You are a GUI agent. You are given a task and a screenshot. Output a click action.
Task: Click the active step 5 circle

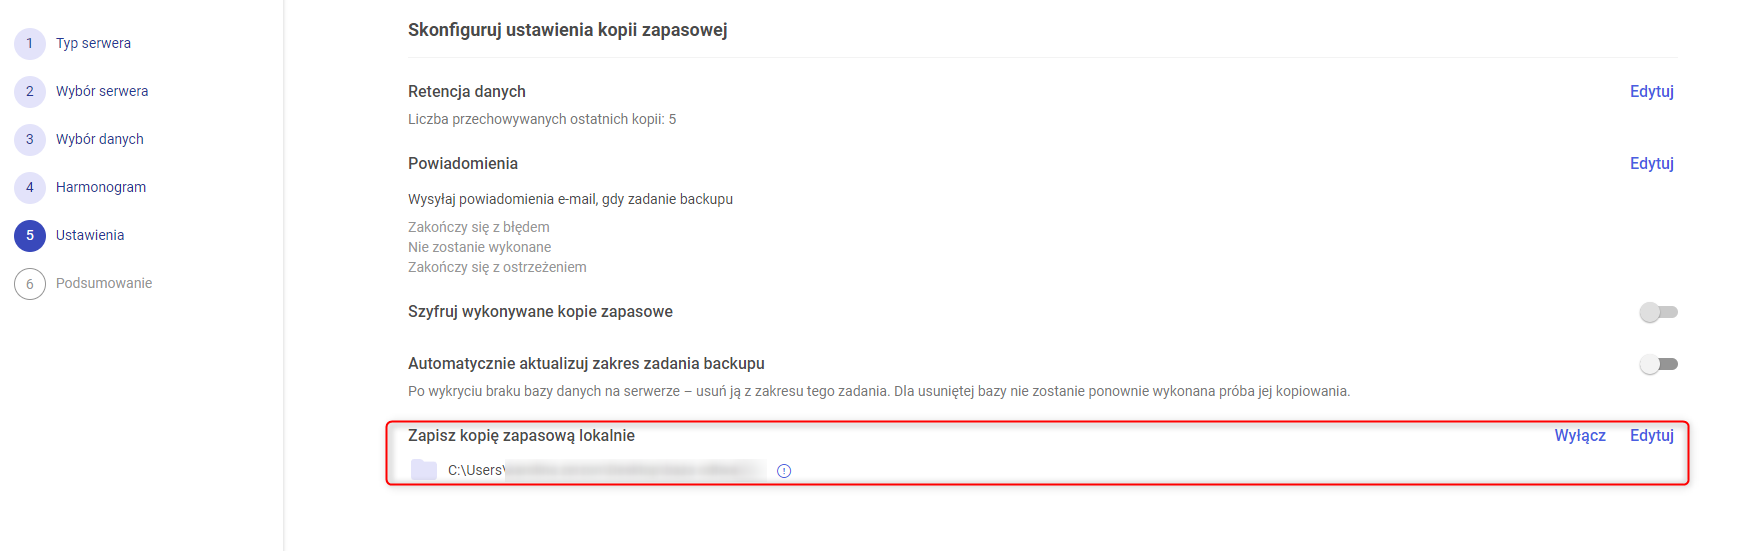30,236
